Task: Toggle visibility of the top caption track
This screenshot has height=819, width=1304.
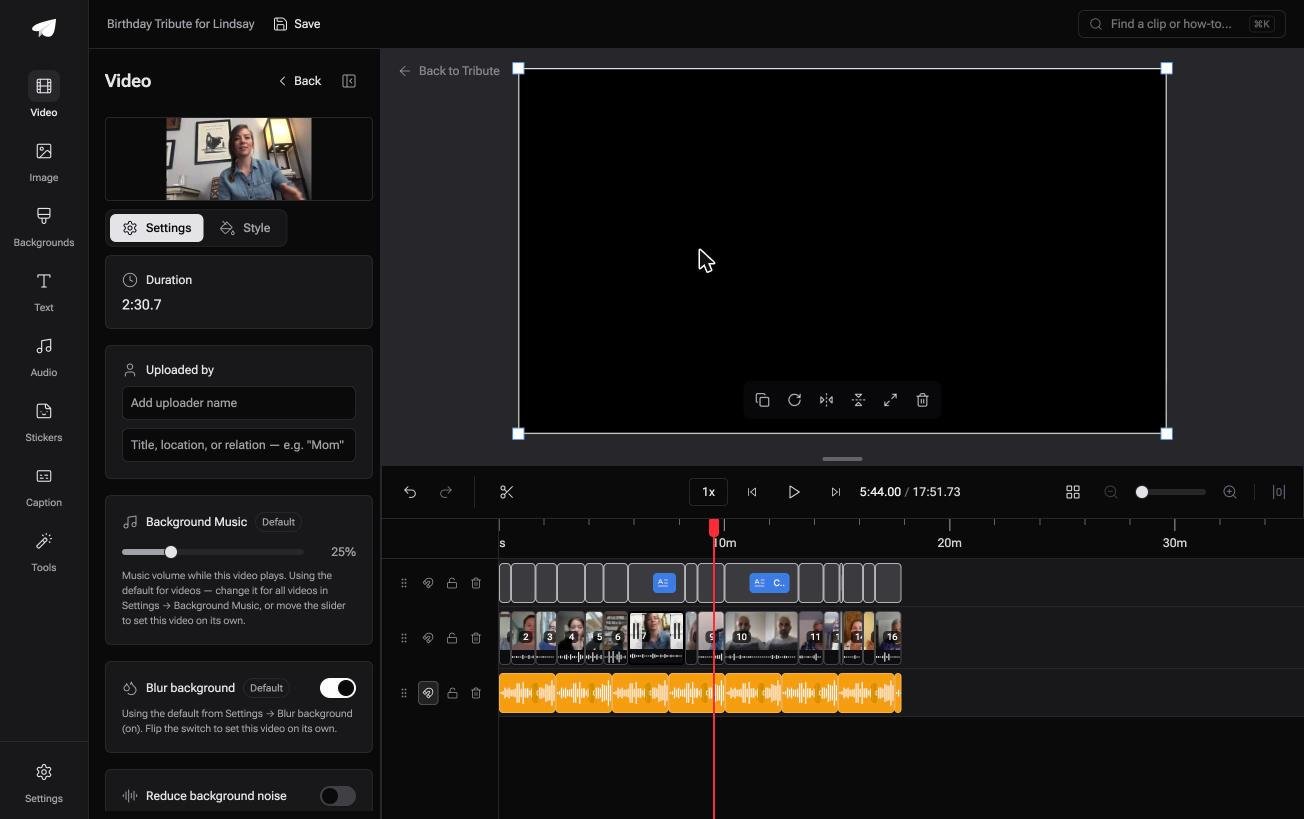Action: [428, 583]
